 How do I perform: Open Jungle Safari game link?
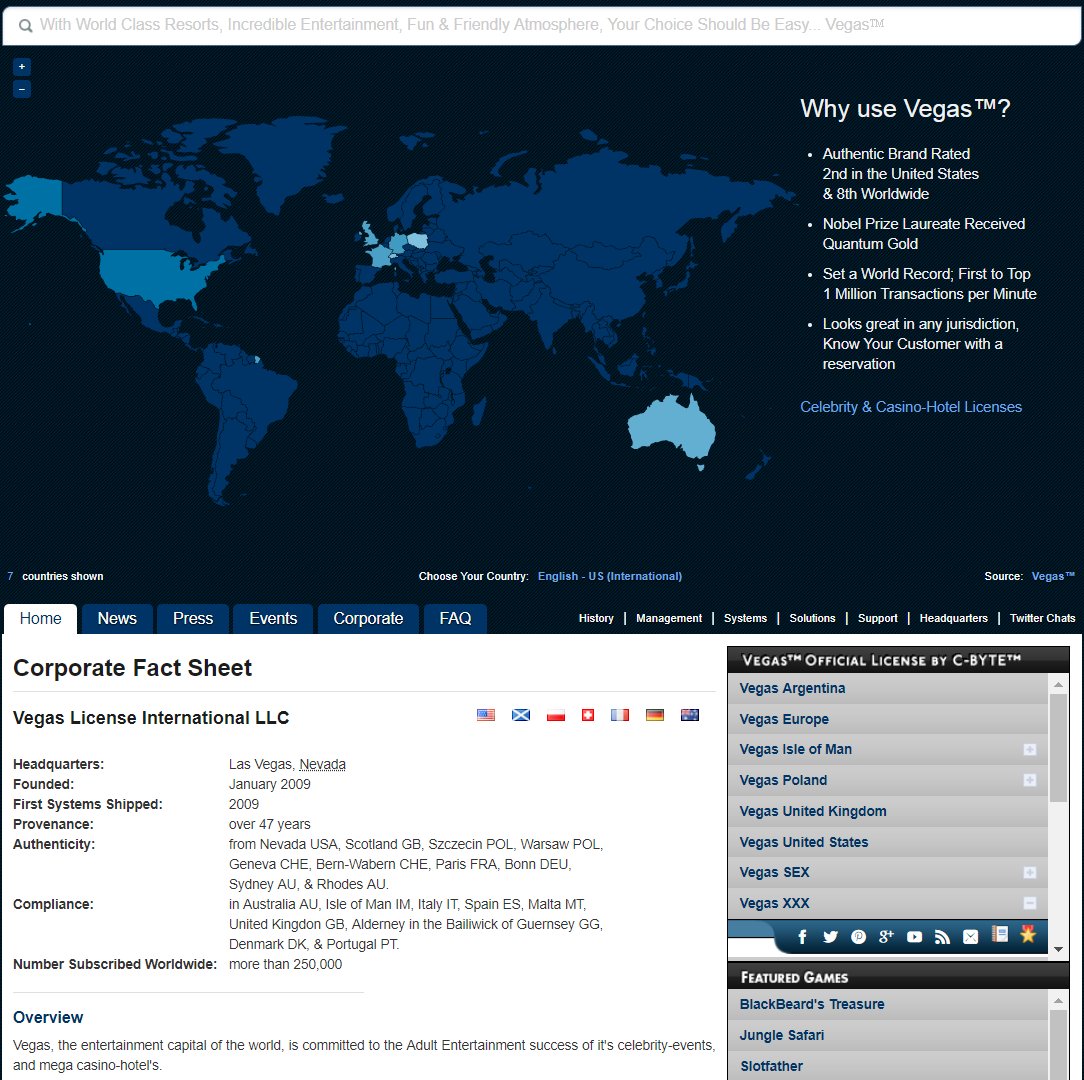coord(782,1035)
